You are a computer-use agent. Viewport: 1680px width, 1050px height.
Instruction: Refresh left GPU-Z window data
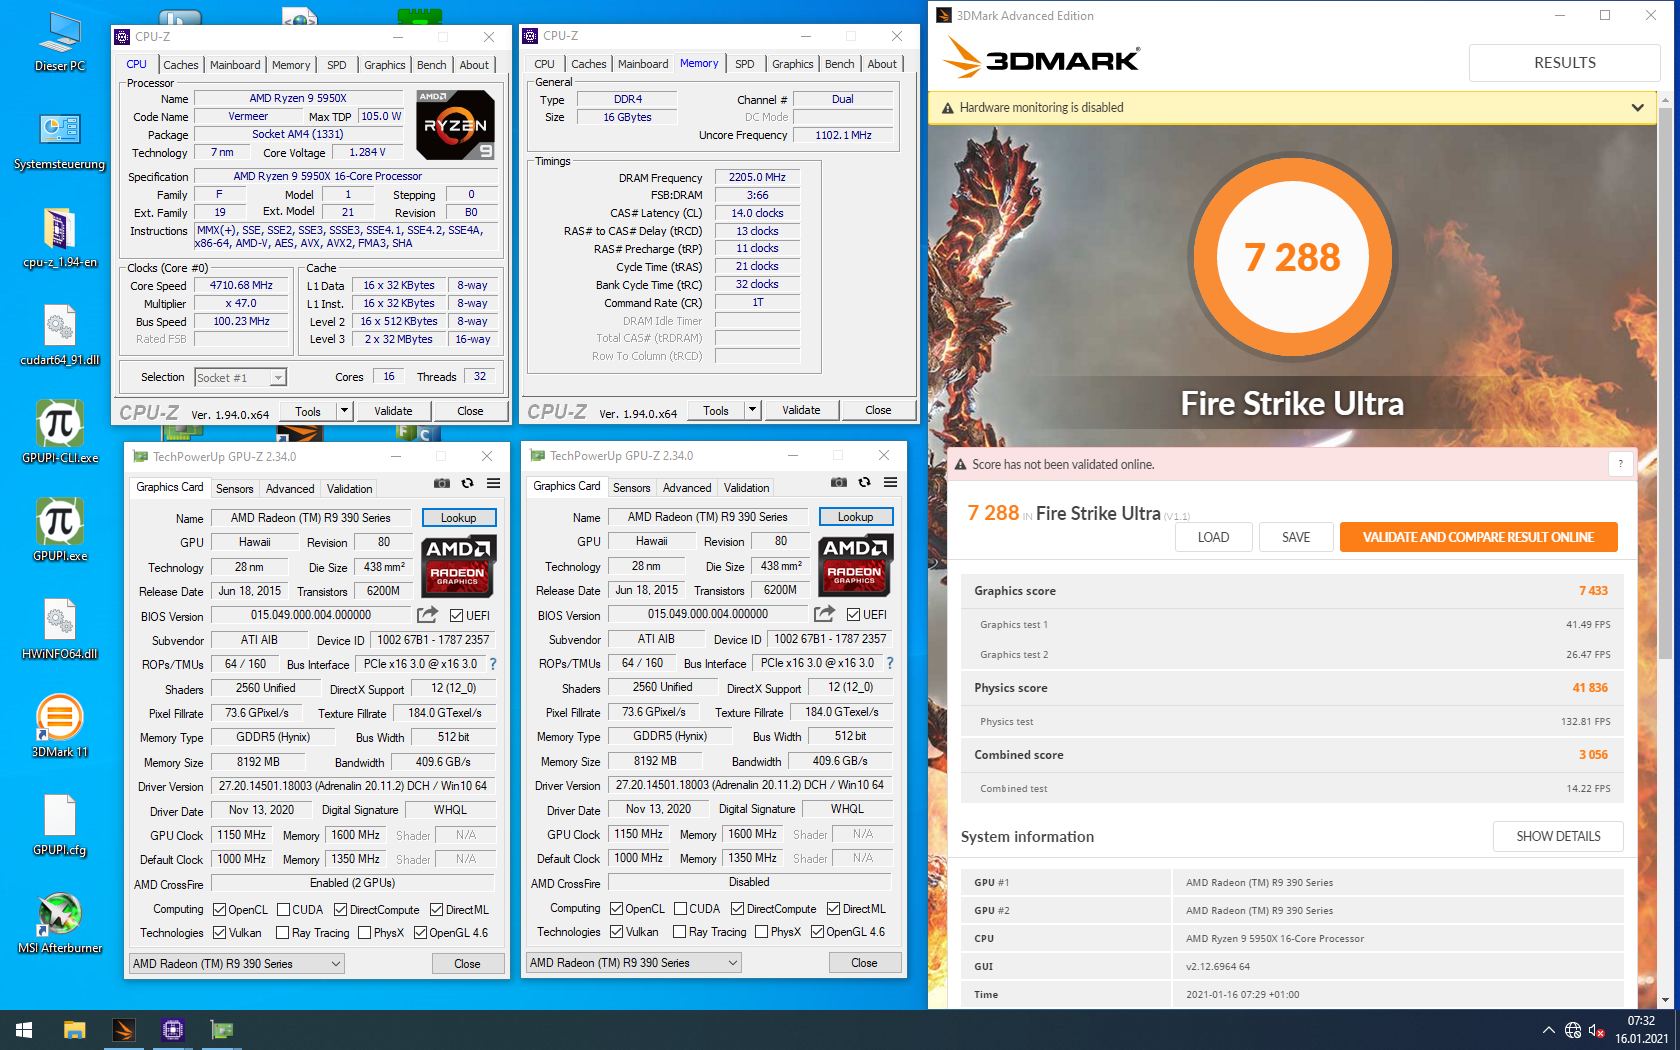point(467,483)
